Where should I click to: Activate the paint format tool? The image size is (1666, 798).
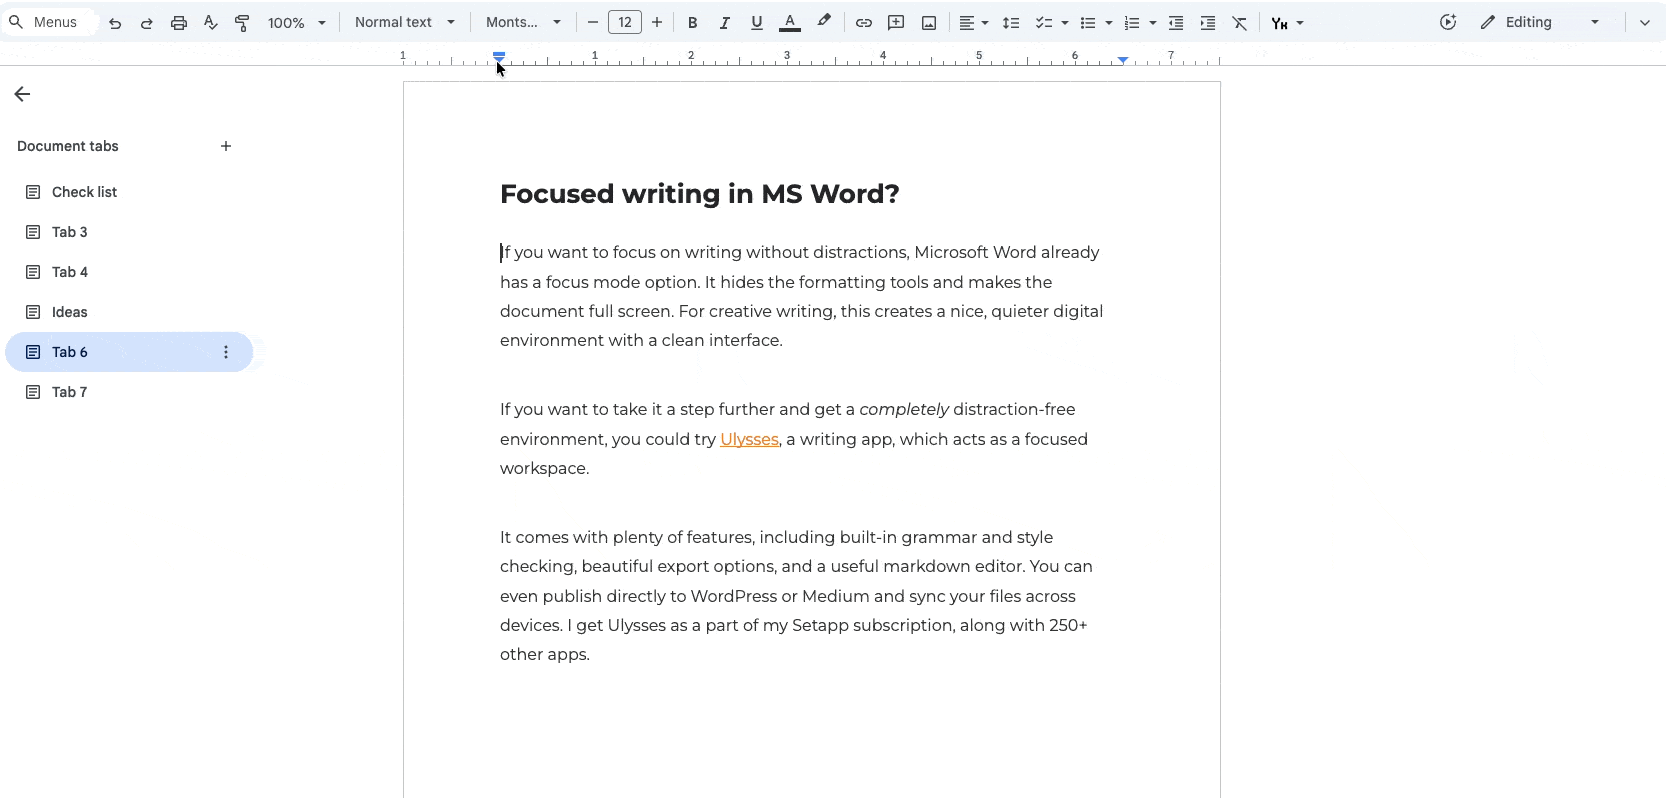coord(242,22)
